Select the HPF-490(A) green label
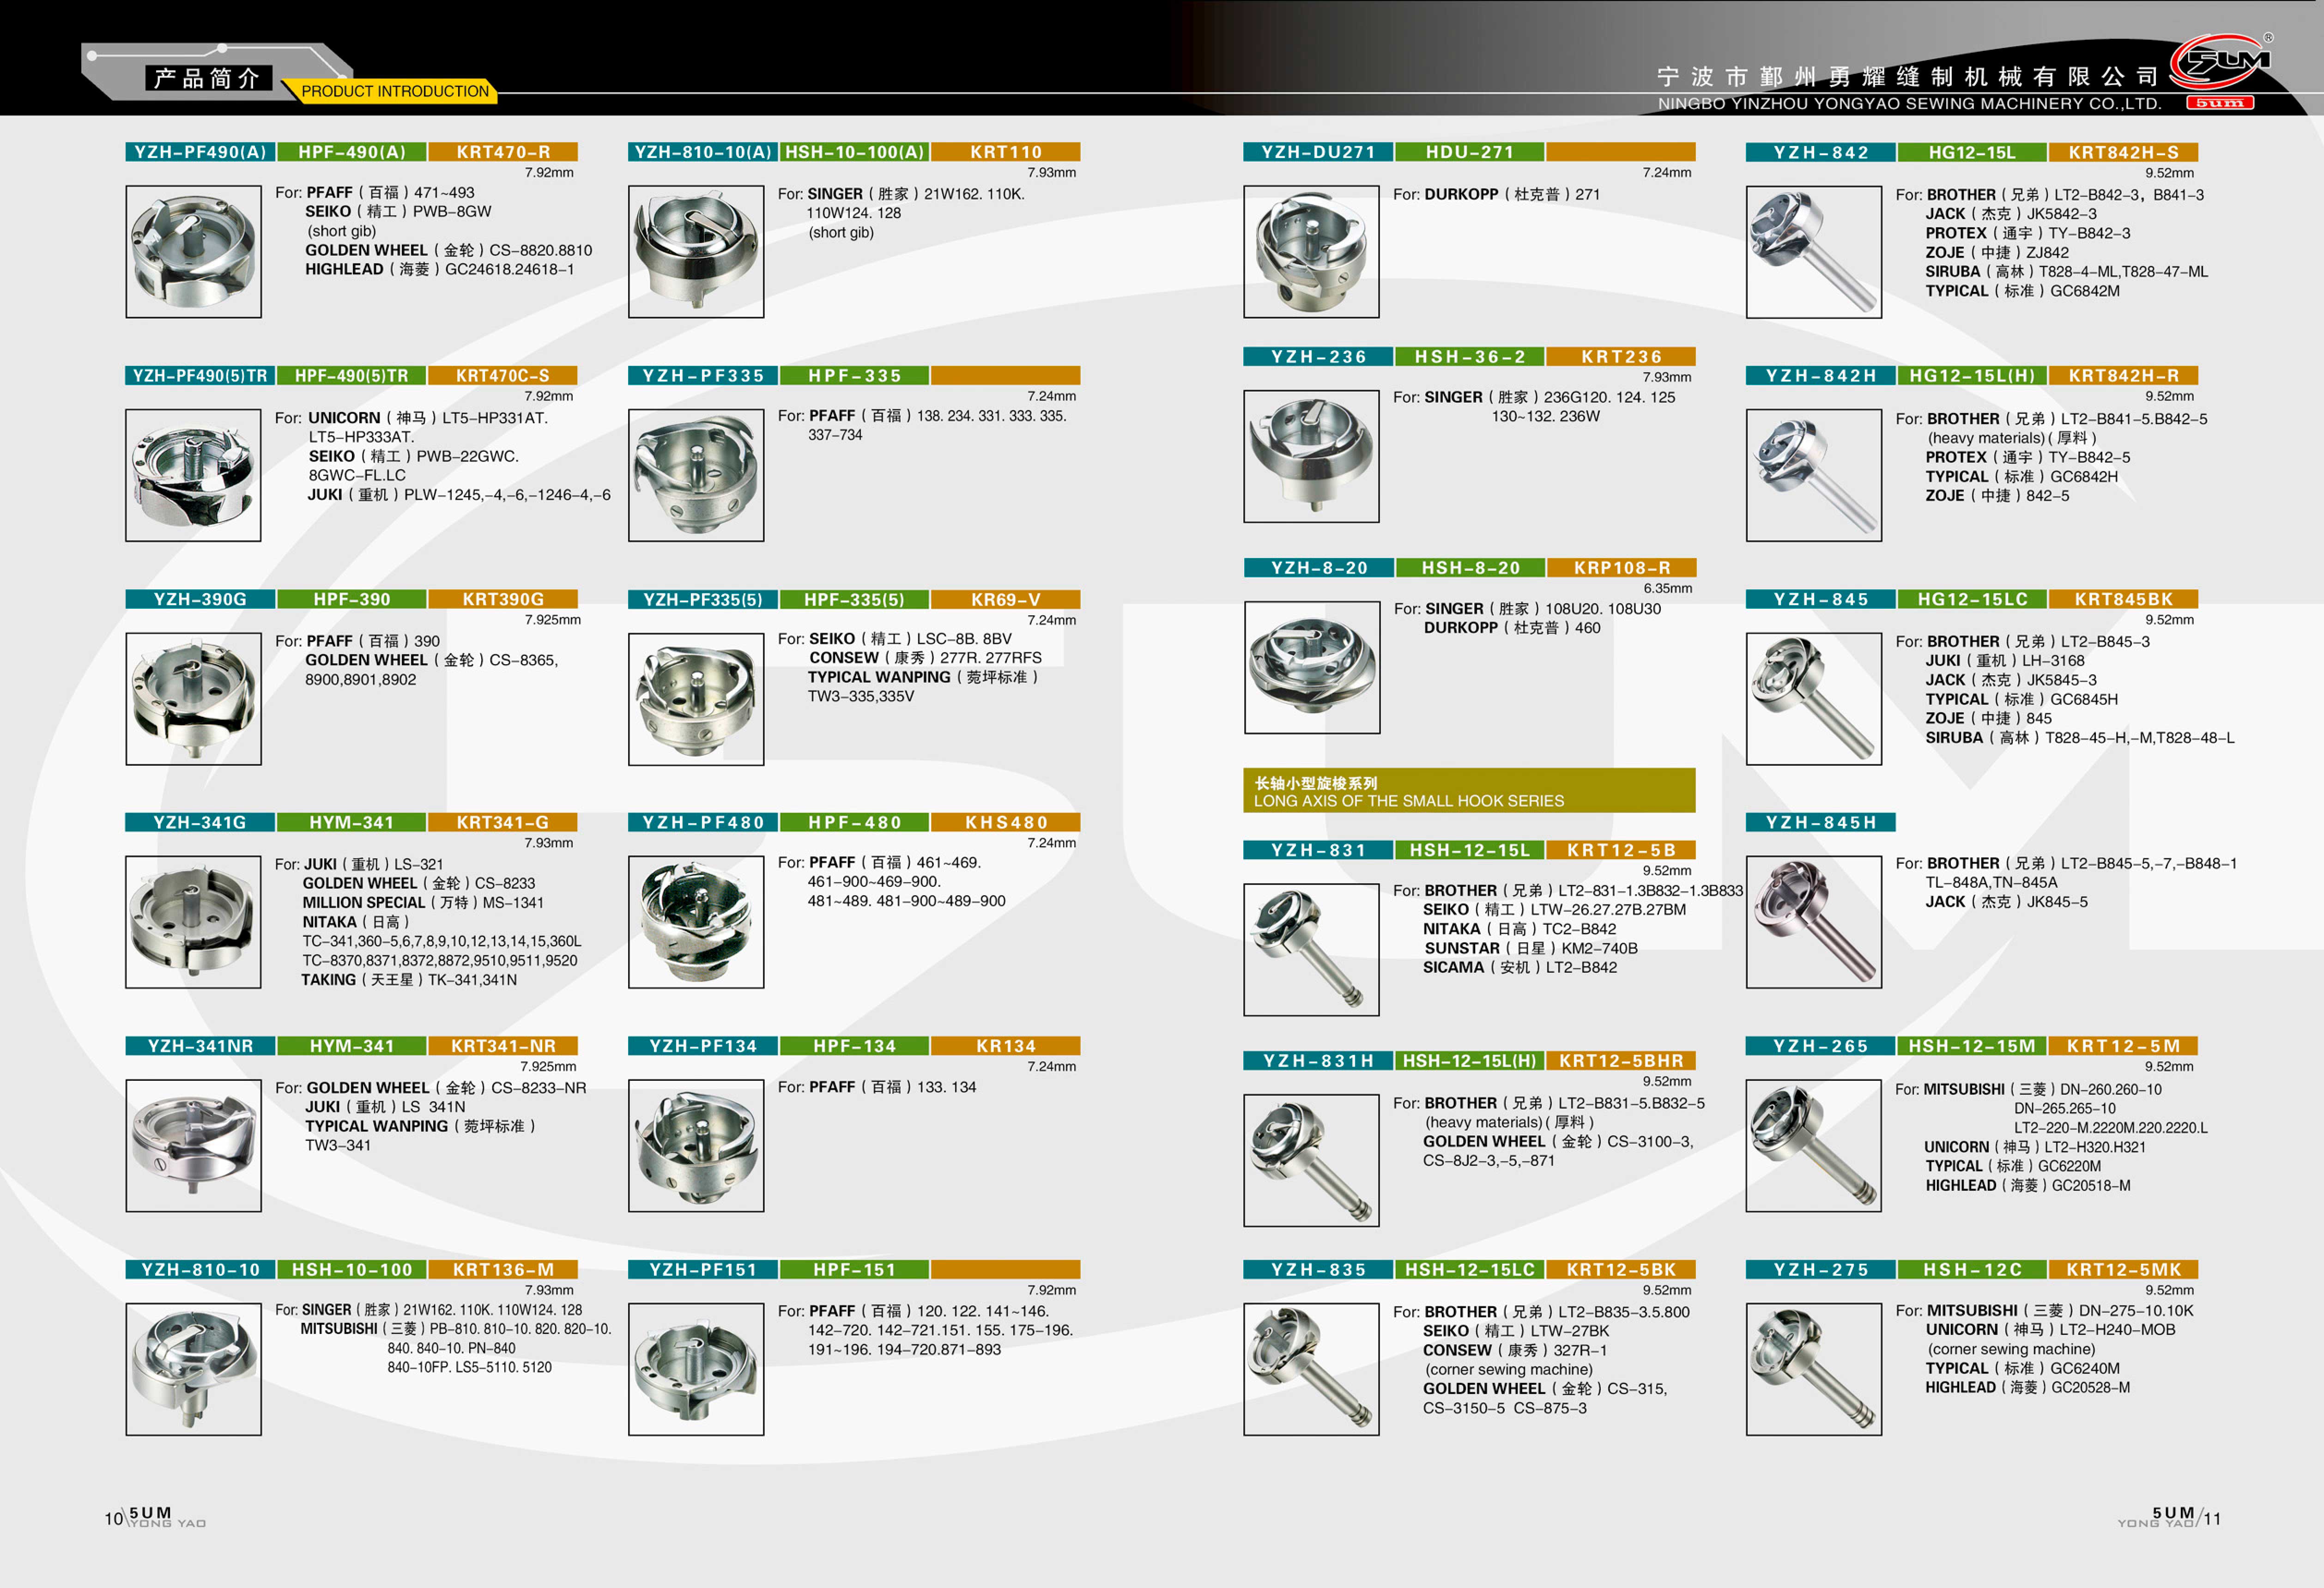Viewport: 2324px width, 1588px height. (352, 152)
